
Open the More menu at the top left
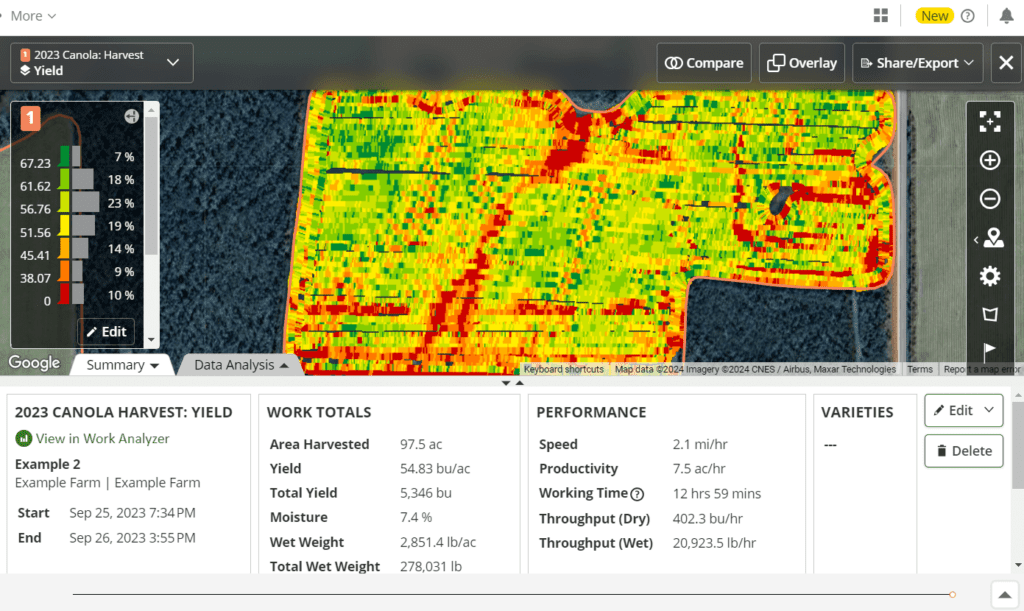pos(31,15)
